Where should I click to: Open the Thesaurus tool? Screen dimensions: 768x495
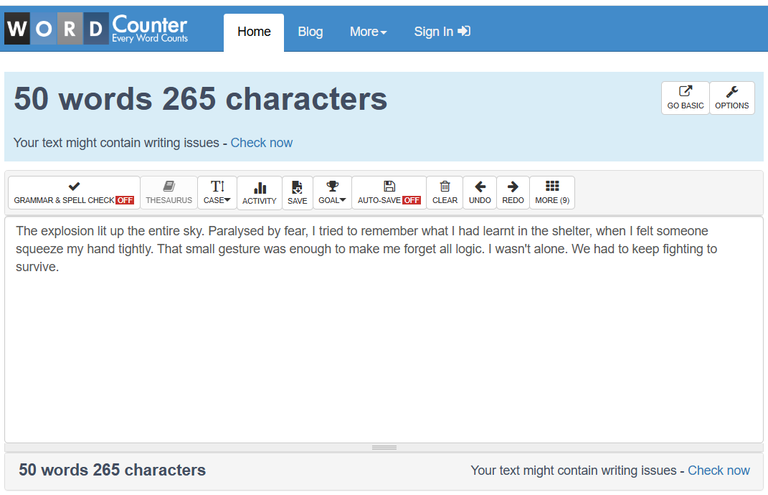click(169, 192)
